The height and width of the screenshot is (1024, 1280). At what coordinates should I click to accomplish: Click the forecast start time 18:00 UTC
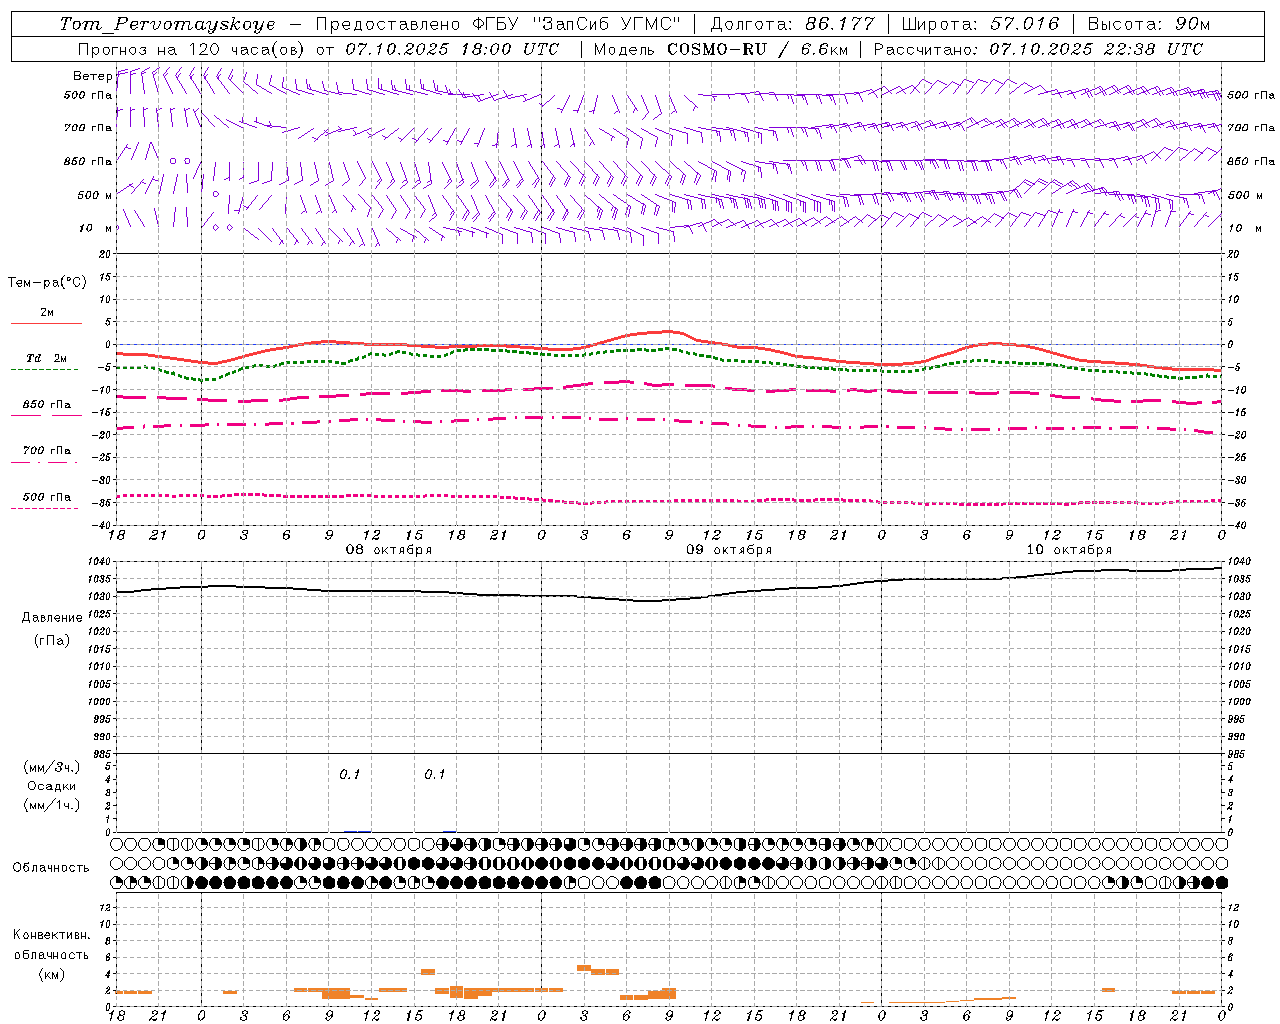coord(512,49)
